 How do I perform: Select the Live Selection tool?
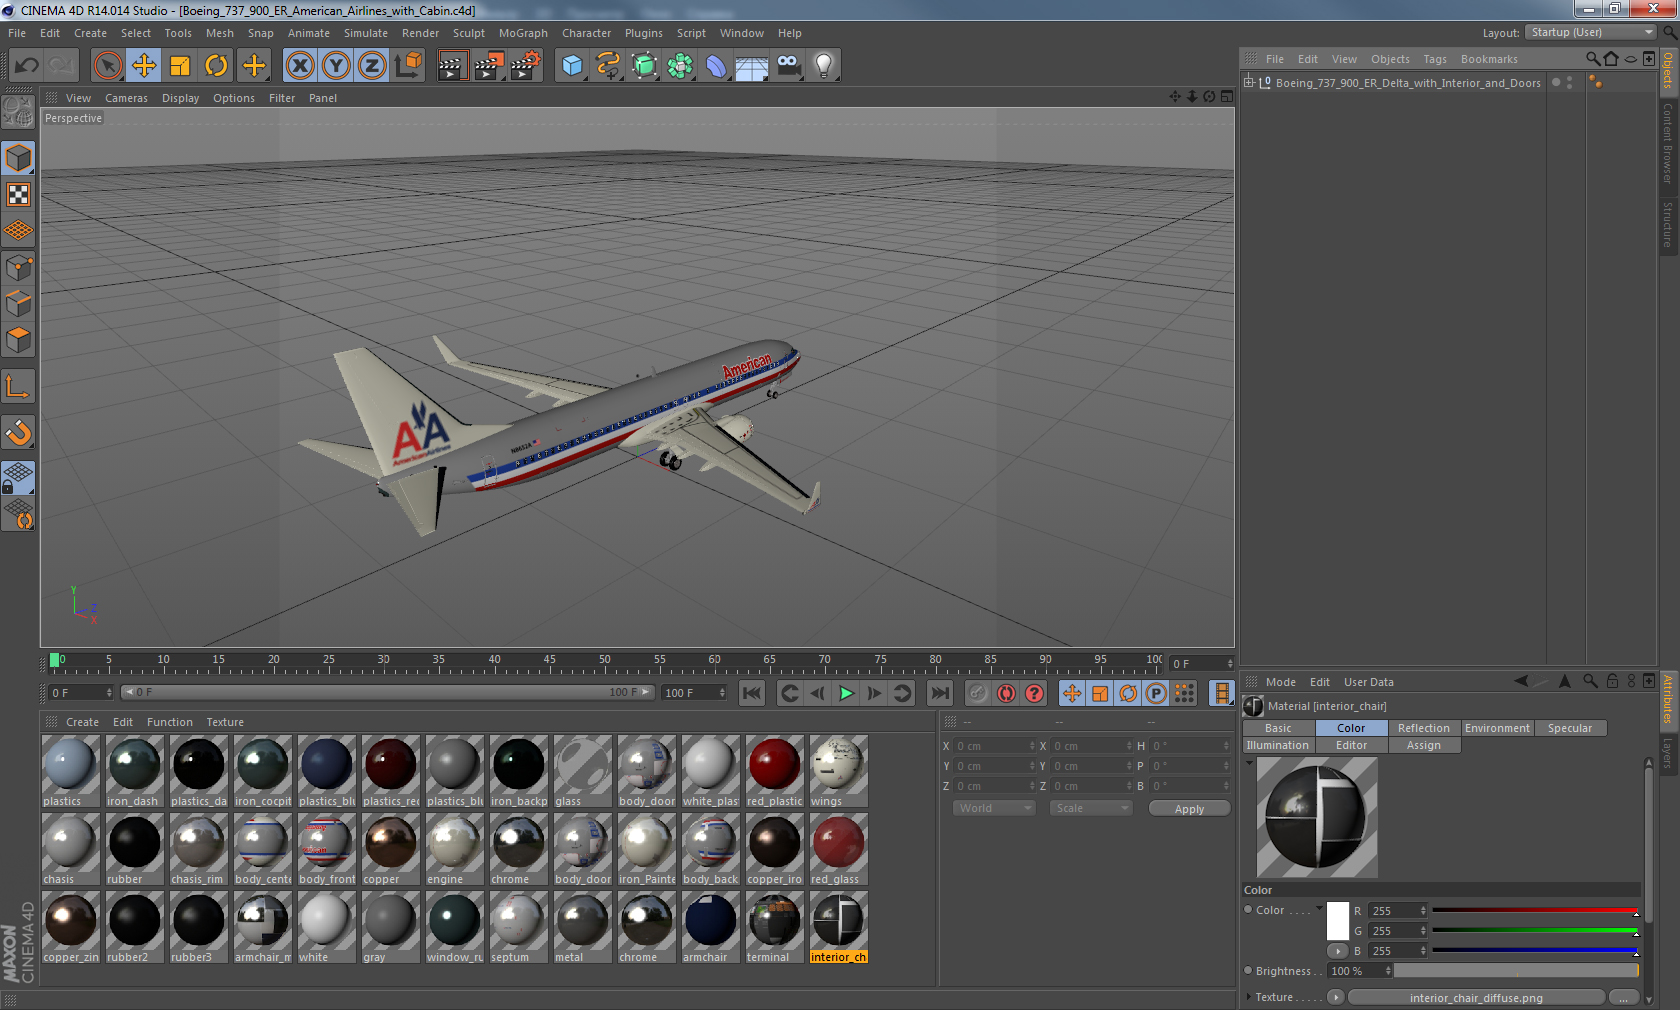click(107, 66)
